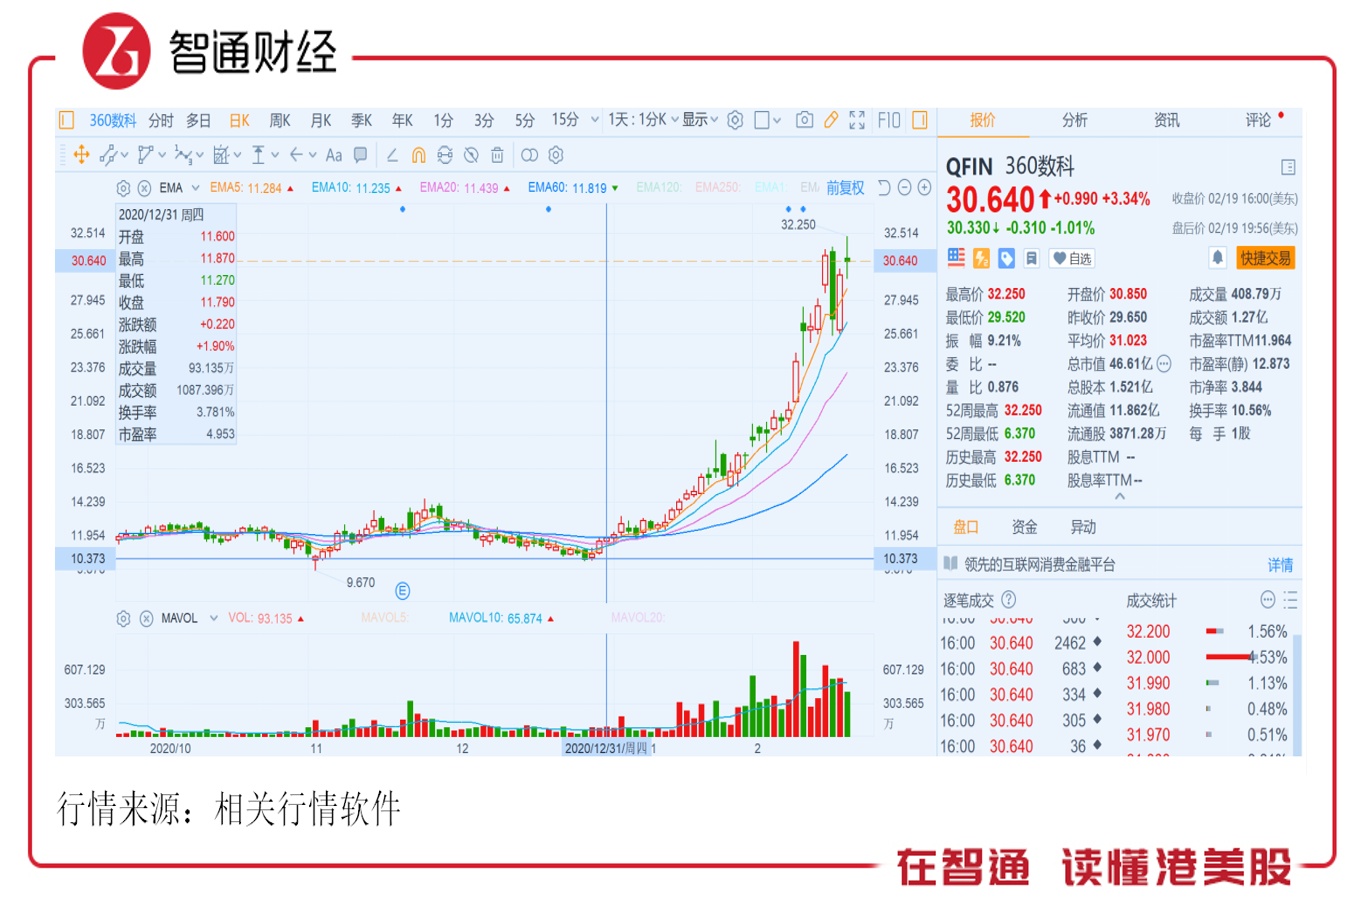
Task: Select the orange pencil drawing tool
Action: pos(831,120)
